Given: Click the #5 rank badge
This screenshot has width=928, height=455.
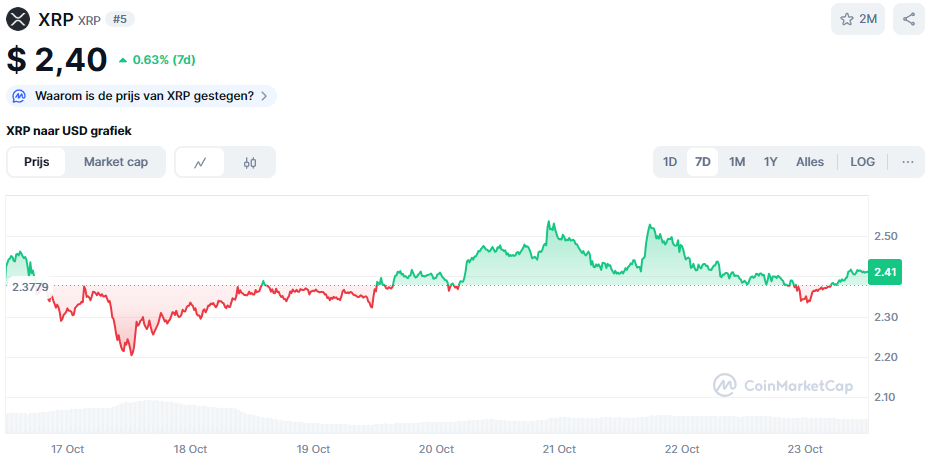Looking at the screenshot, I should pos(120,19).
